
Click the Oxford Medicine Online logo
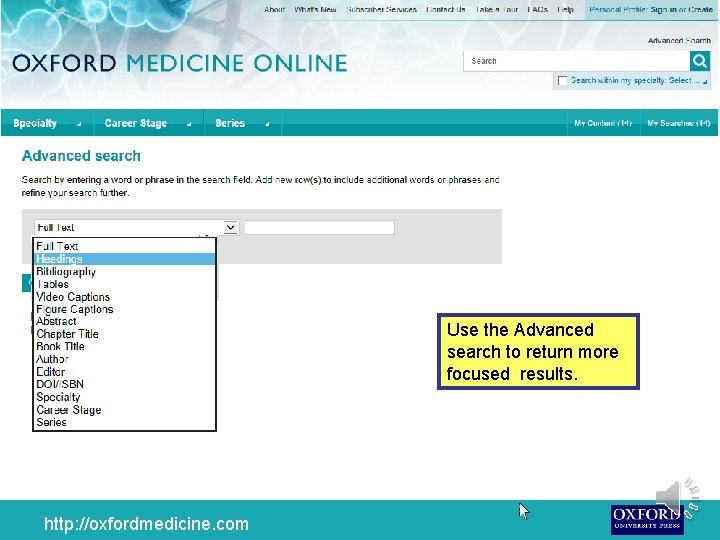180,63
